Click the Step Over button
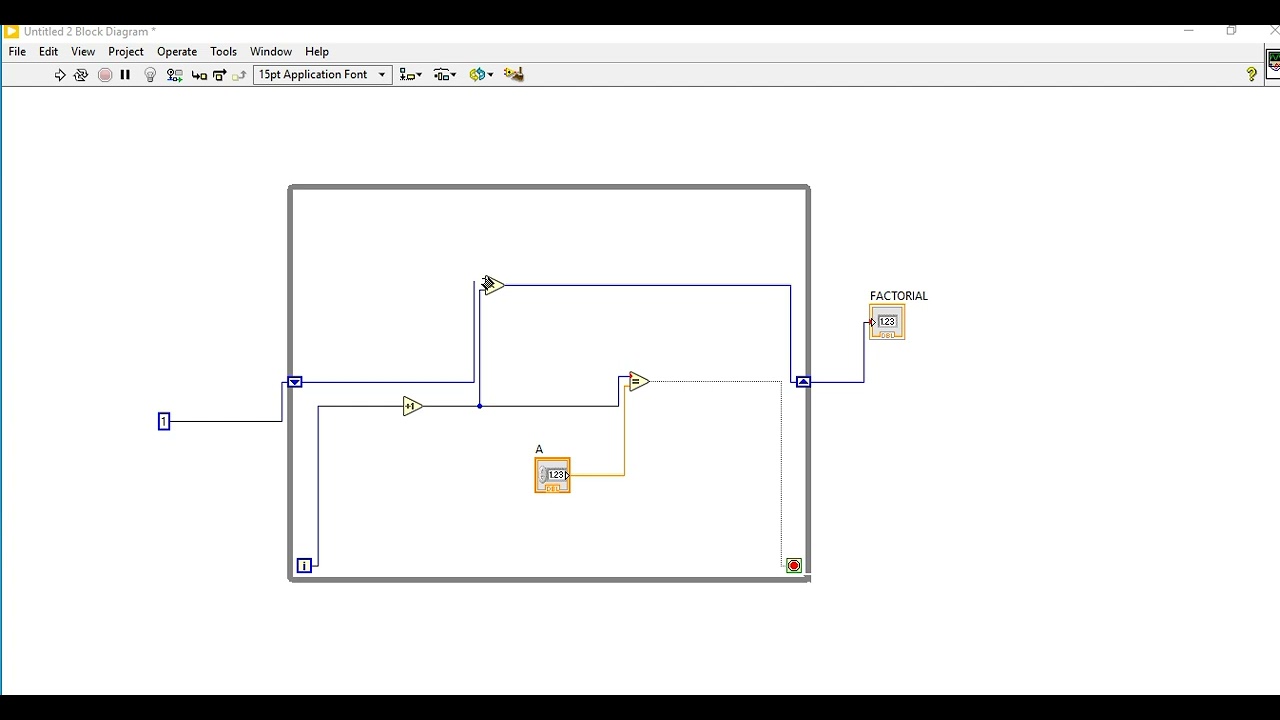 pos(220,75)
